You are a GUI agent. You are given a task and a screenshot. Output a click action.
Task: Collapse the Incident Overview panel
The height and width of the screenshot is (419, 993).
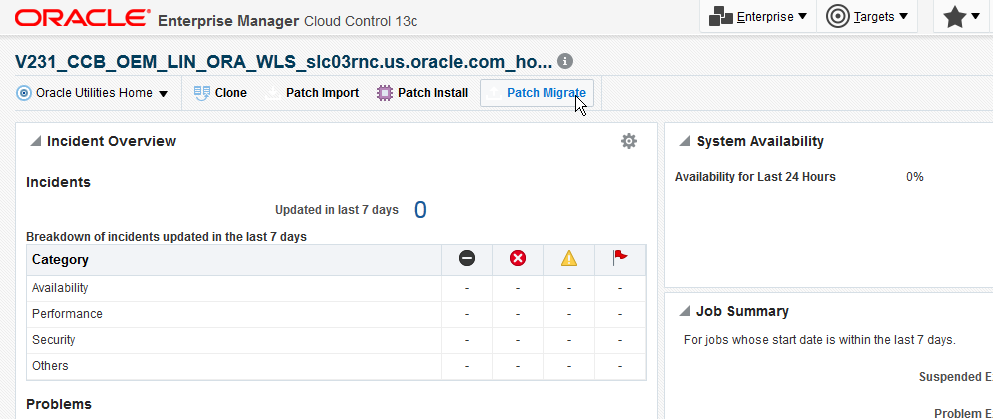point(35,141)
